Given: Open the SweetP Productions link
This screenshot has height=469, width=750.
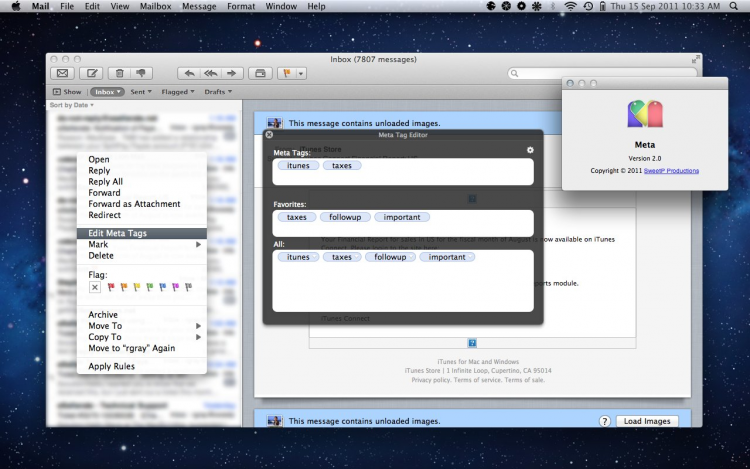Looking at the screenshot, I should pyautogui.click(x=671, y=171).
